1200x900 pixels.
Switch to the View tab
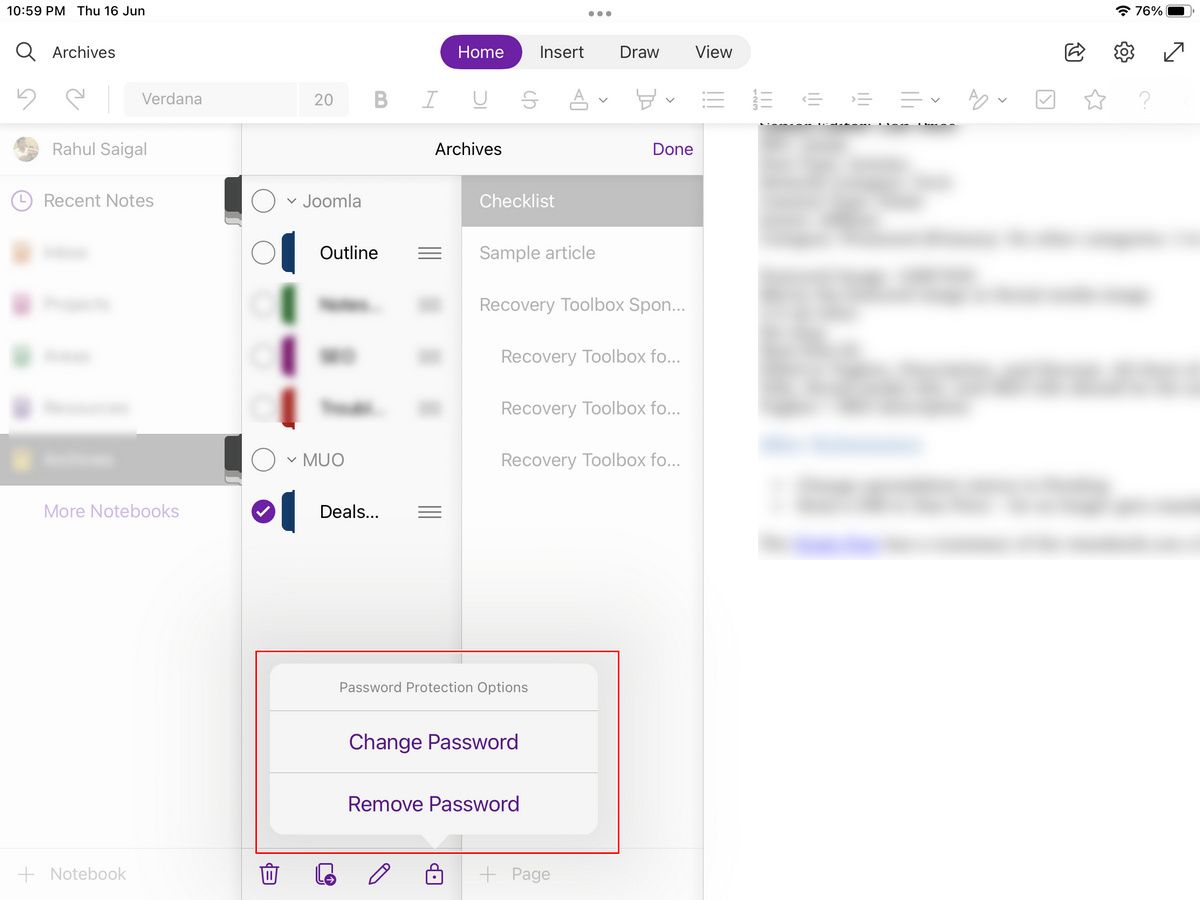(714, 52)
